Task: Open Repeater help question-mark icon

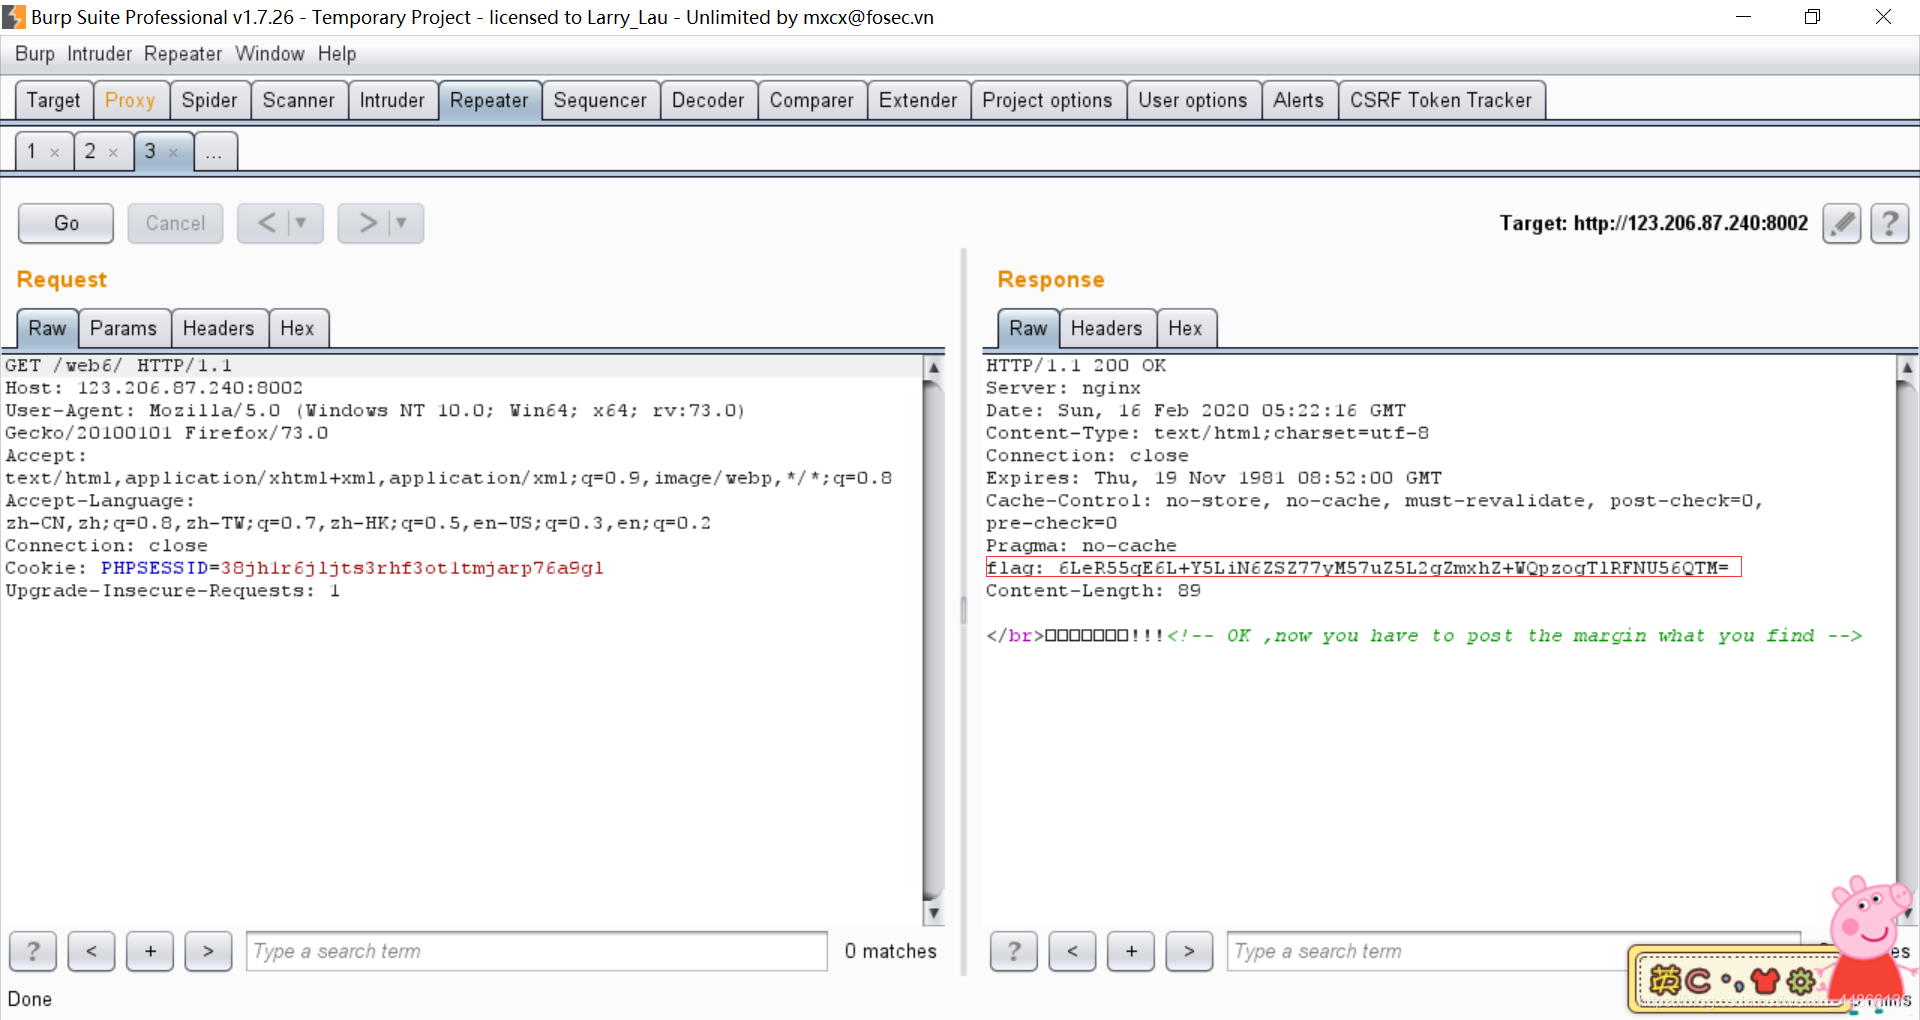Action: (x=1889, y=223)
